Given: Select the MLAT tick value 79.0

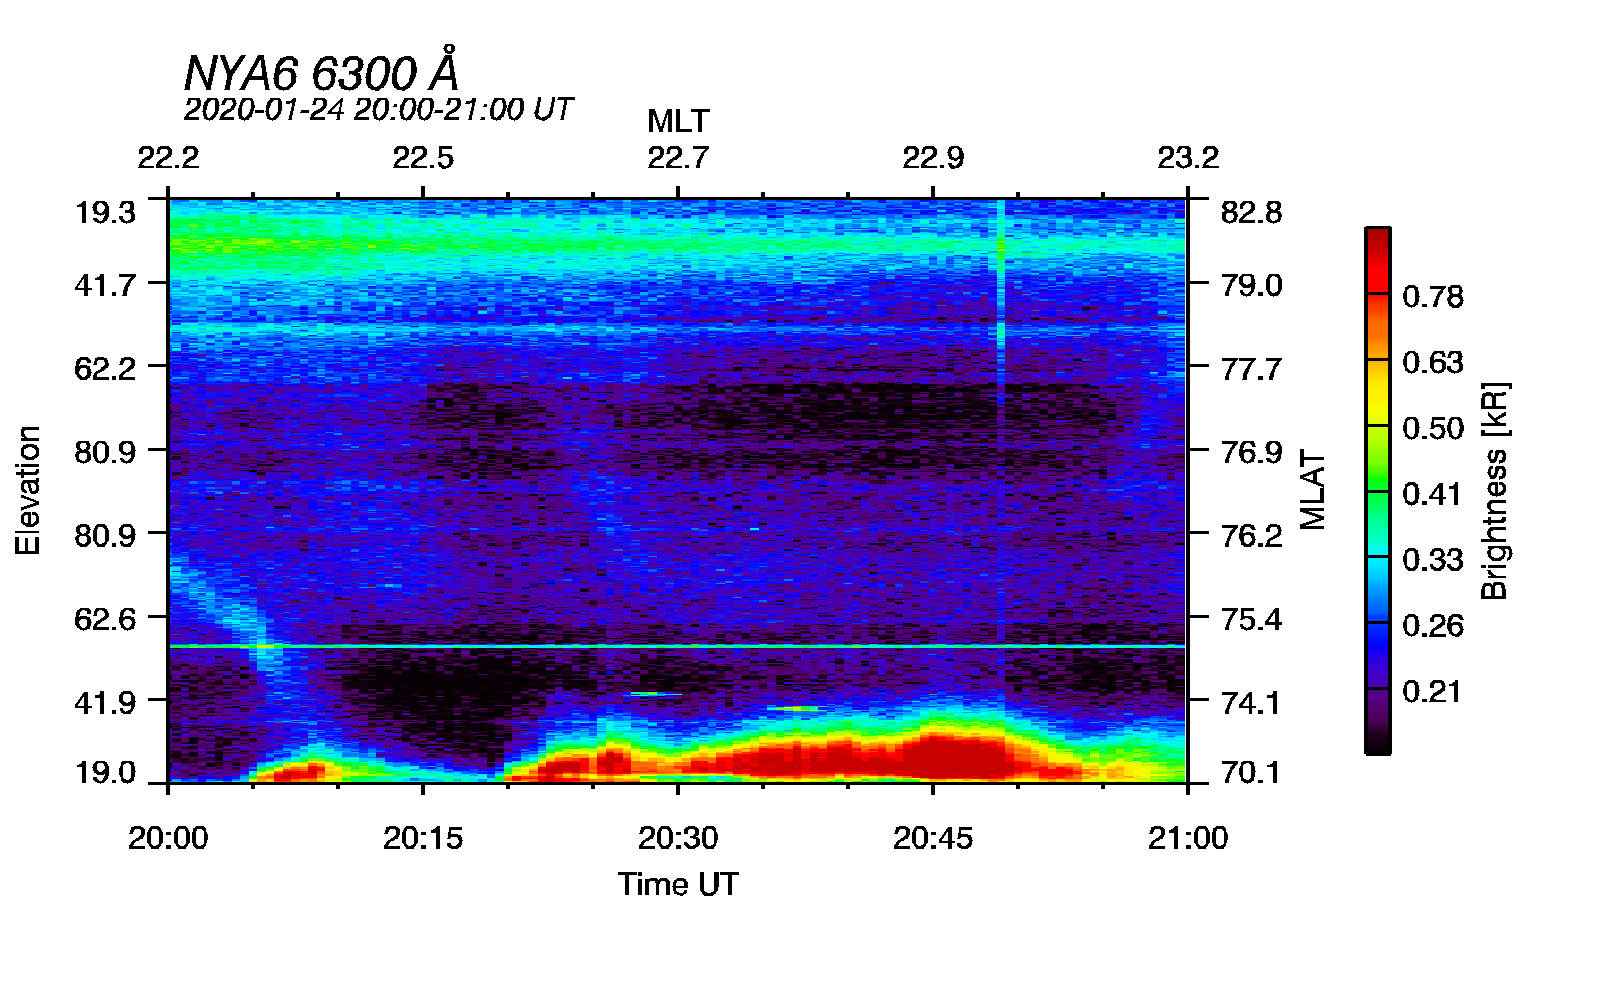Looking at the screenshot, I should click(1251, 285).
